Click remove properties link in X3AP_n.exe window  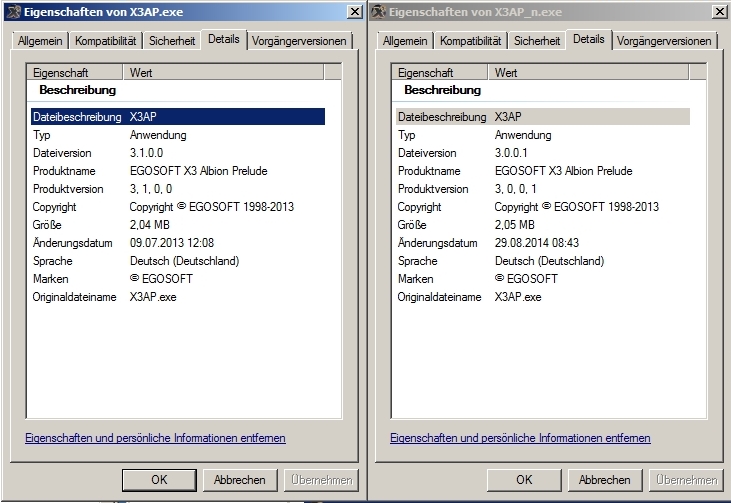pos(520,438)
